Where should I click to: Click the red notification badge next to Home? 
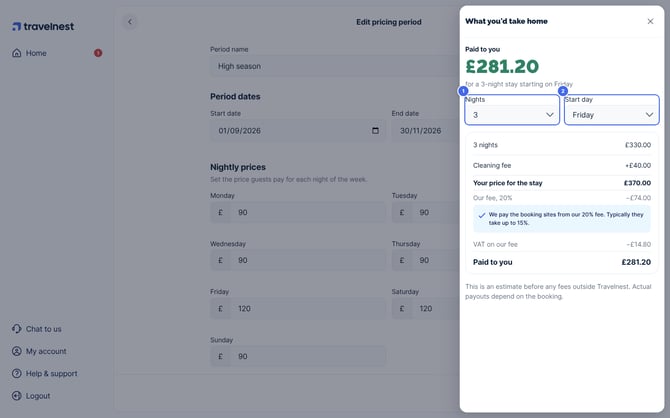(x=98, y=53)
